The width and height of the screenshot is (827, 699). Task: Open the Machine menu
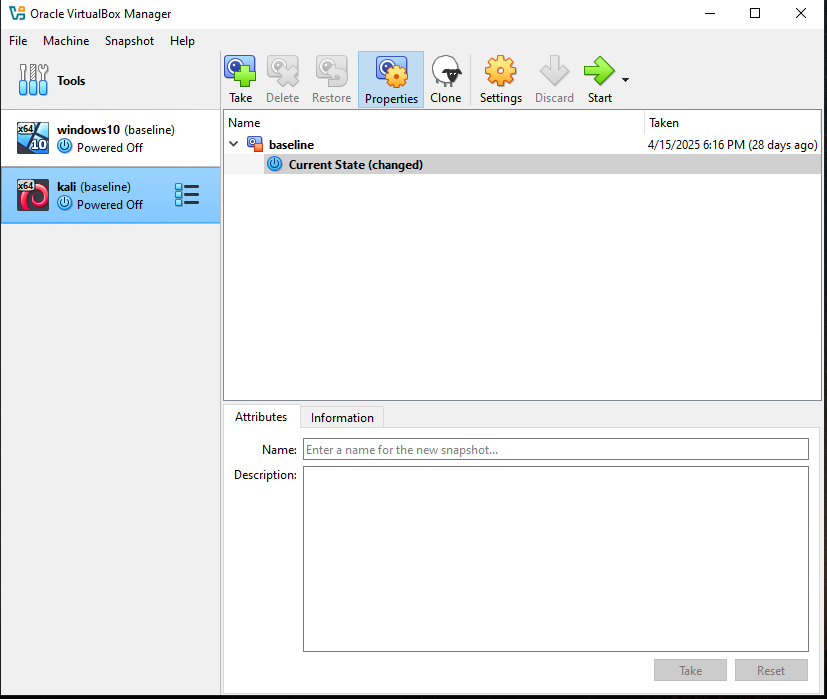66,41
